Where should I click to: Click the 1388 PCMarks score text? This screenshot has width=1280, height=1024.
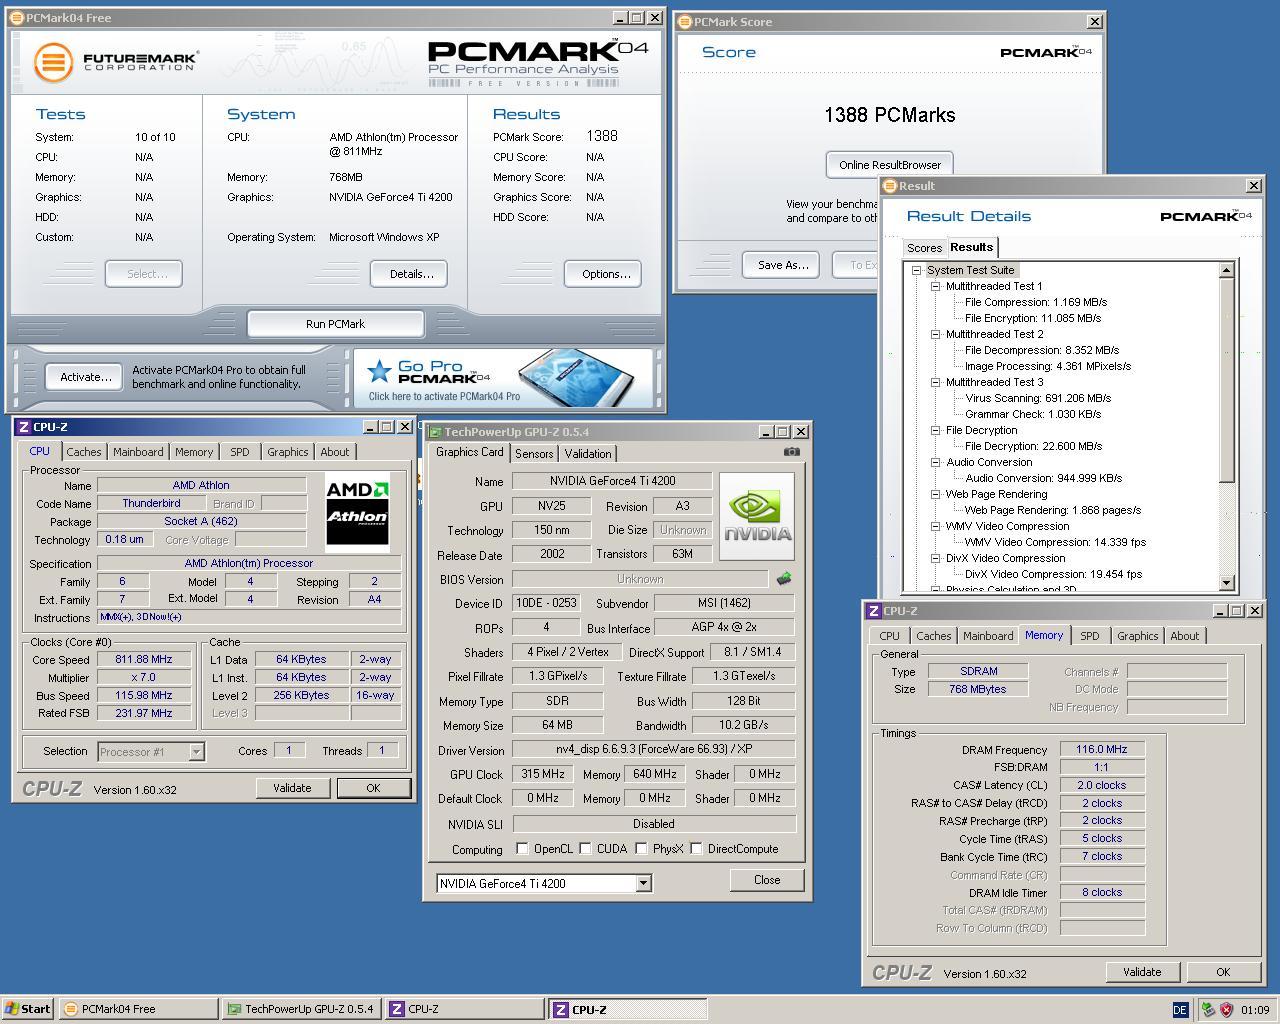tap(890, 115)
